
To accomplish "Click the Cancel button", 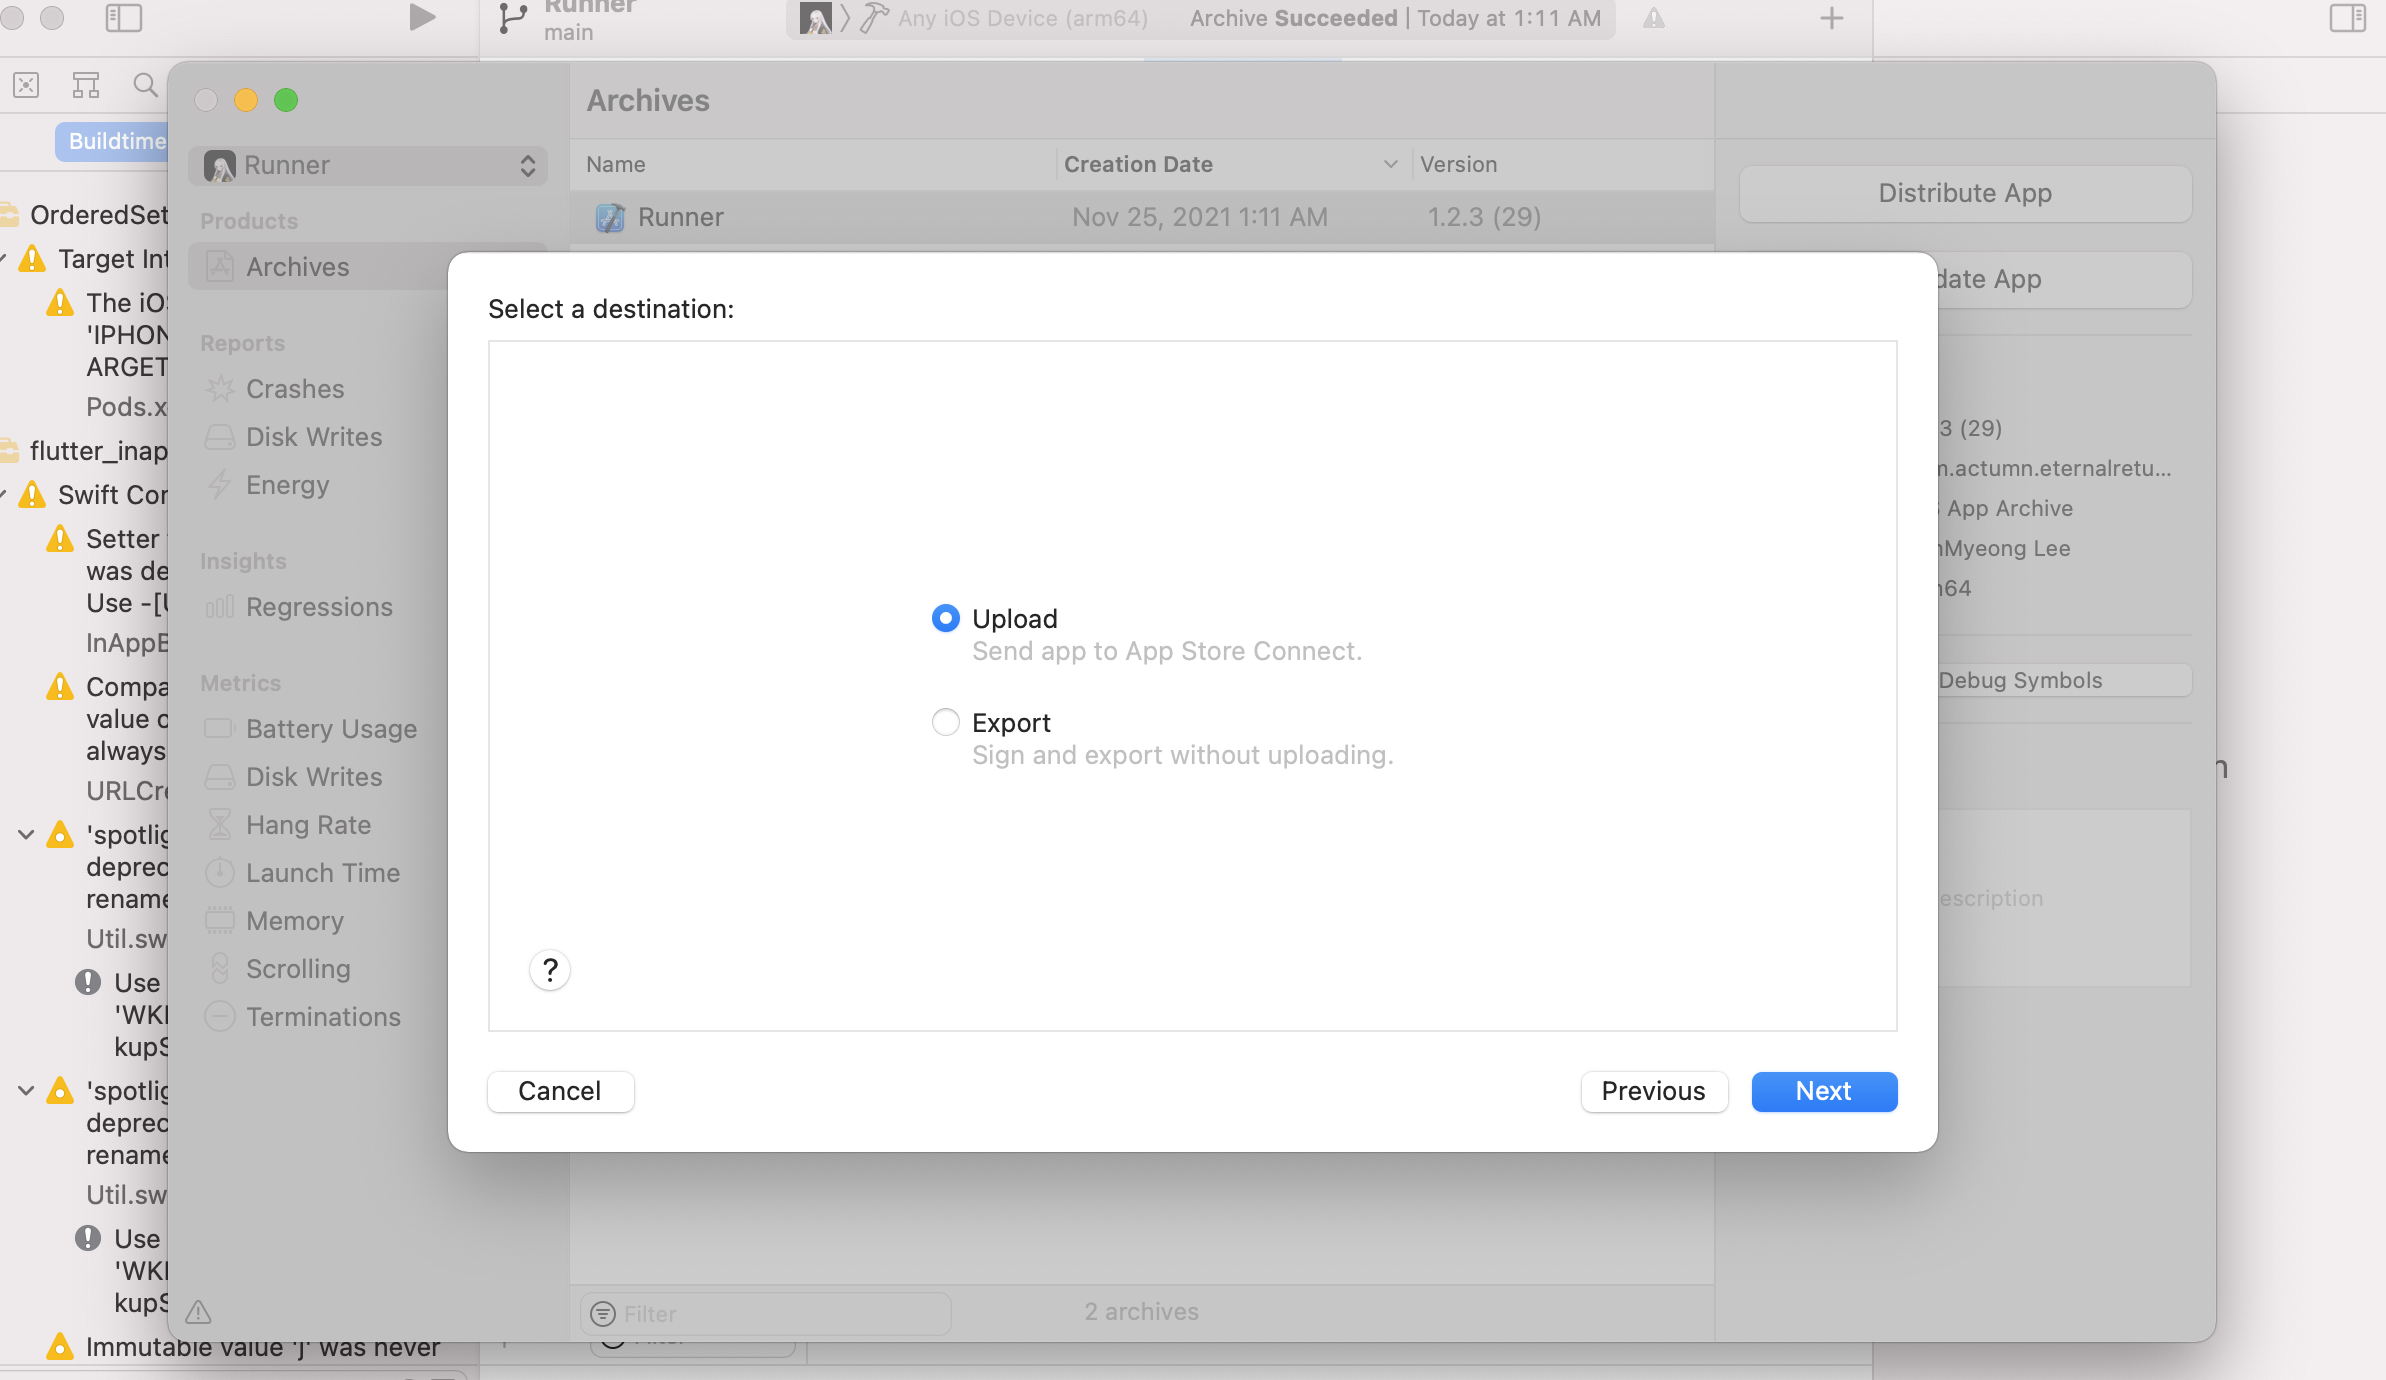I will click(560, 1091).
